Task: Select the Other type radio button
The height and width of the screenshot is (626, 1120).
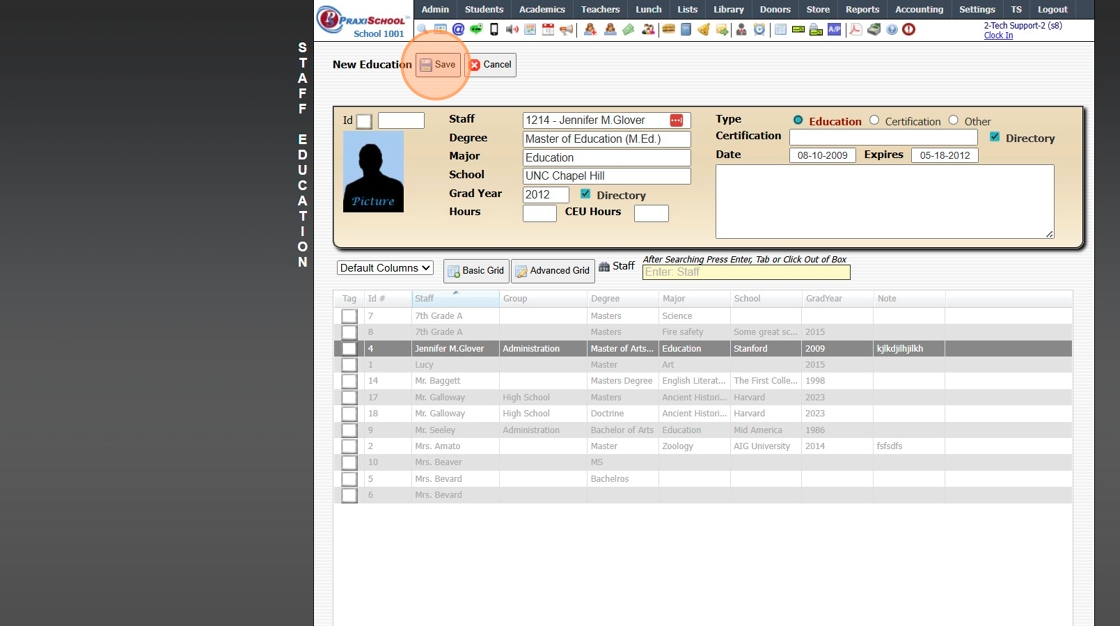Action: click(953, 121)
